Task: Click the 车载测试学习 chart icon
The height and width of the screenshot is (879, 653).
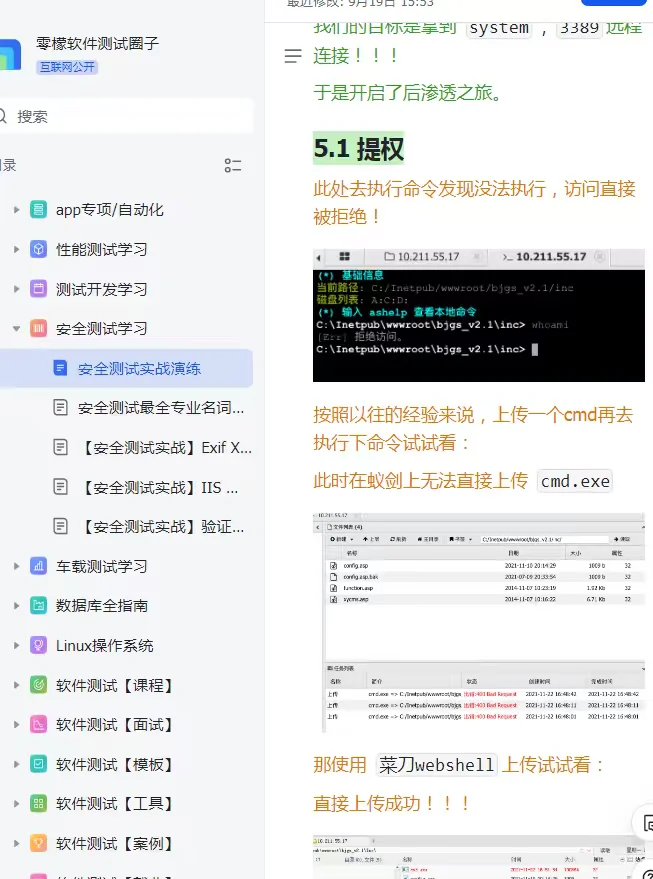Action: (38, 566)
